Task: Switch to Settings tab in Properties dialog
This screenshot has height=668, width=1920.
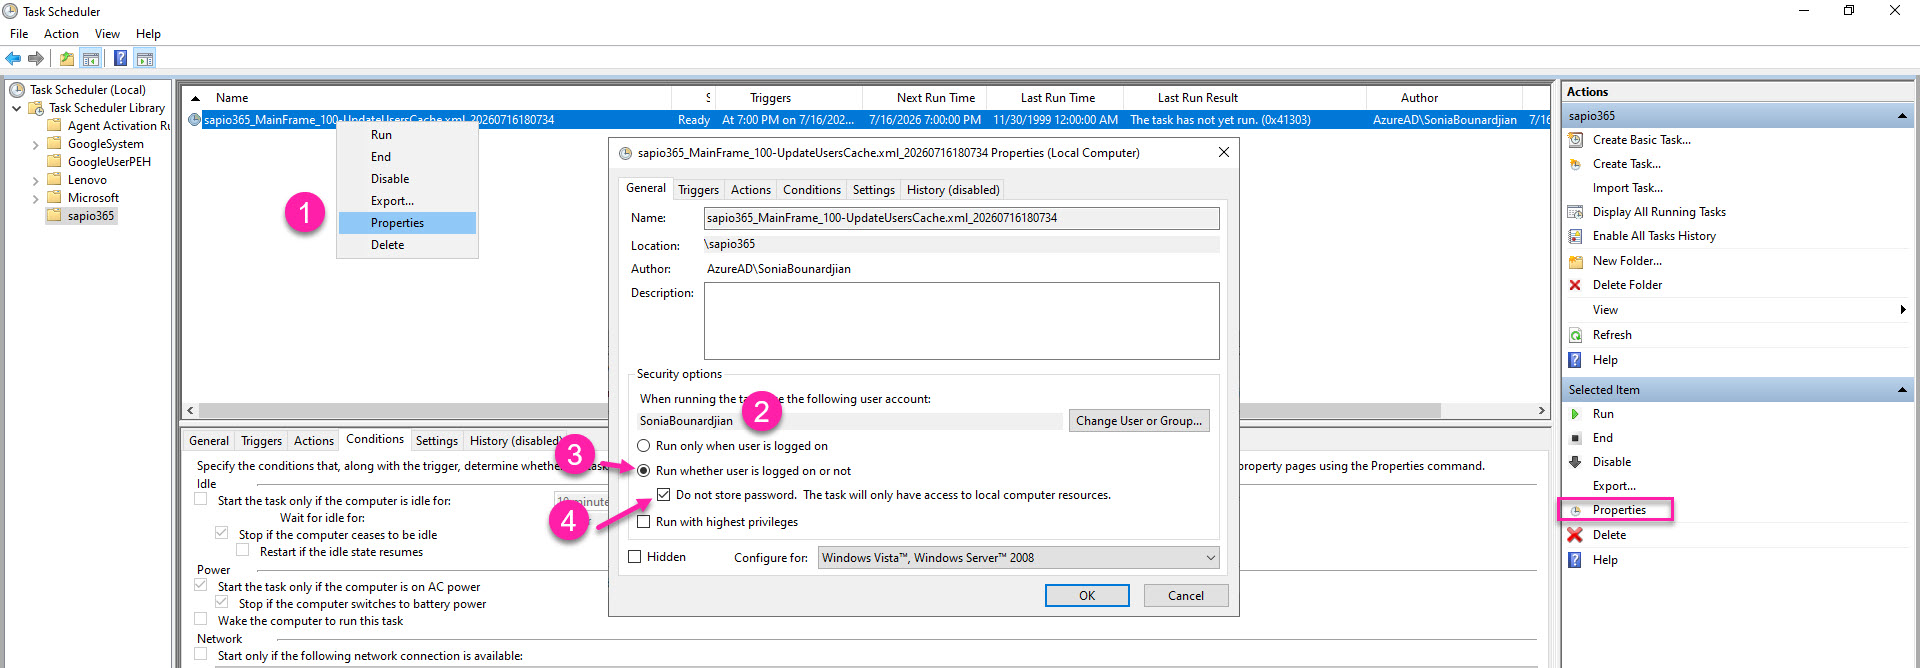Action: click(873, 190)
